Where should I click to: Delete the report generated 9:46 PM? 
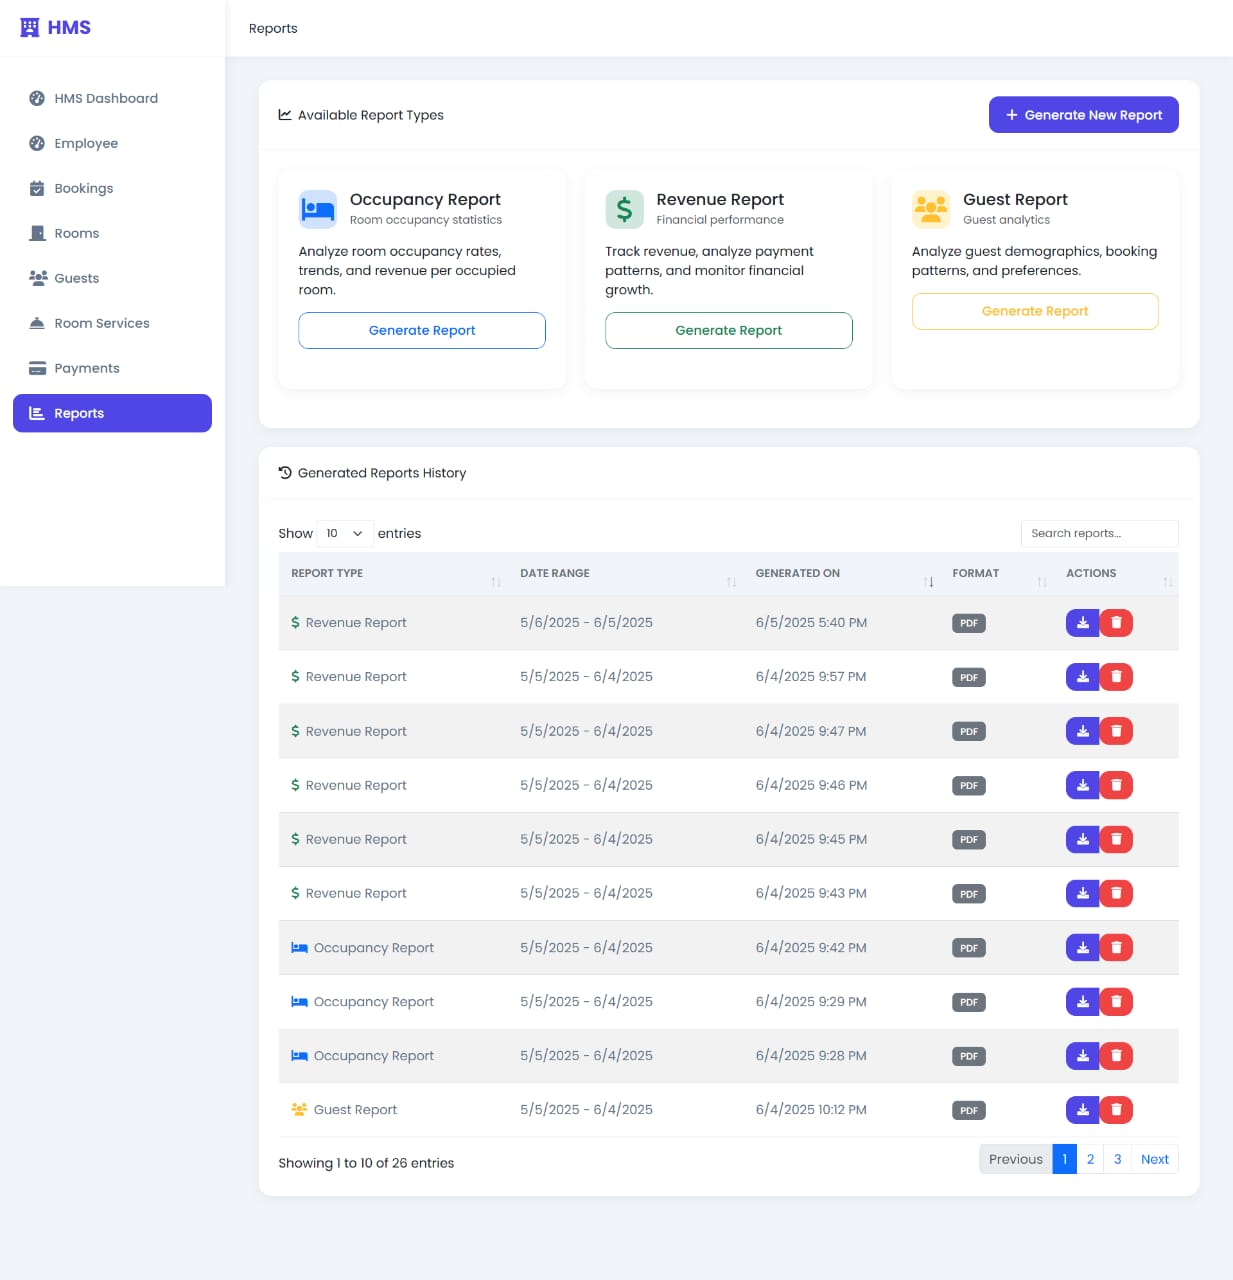[1116, 785]
